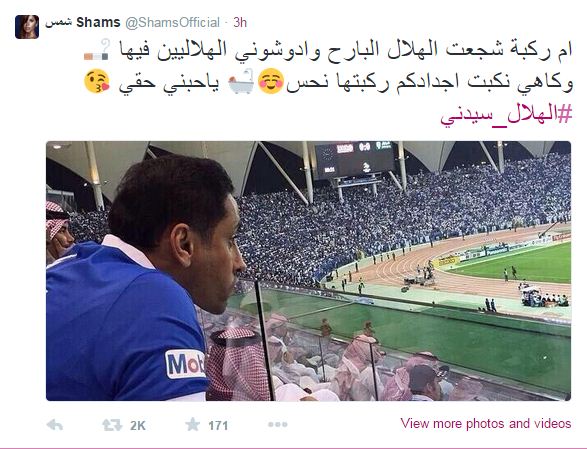Click the Shams display name

[x=98, y=22]
